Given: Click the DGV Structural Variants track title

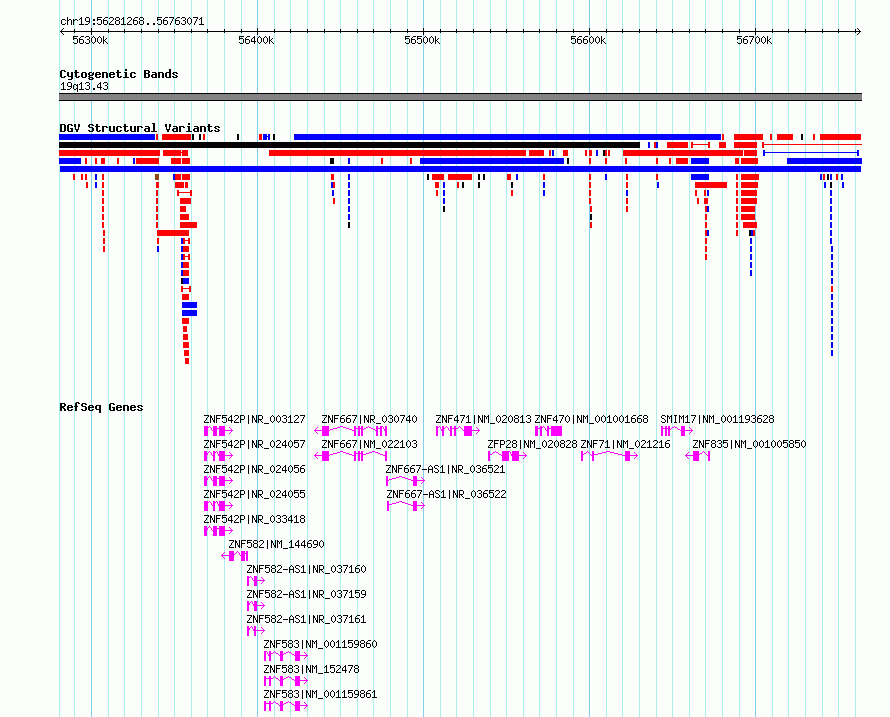Looking at the screenshot, I should pos(140,128).
